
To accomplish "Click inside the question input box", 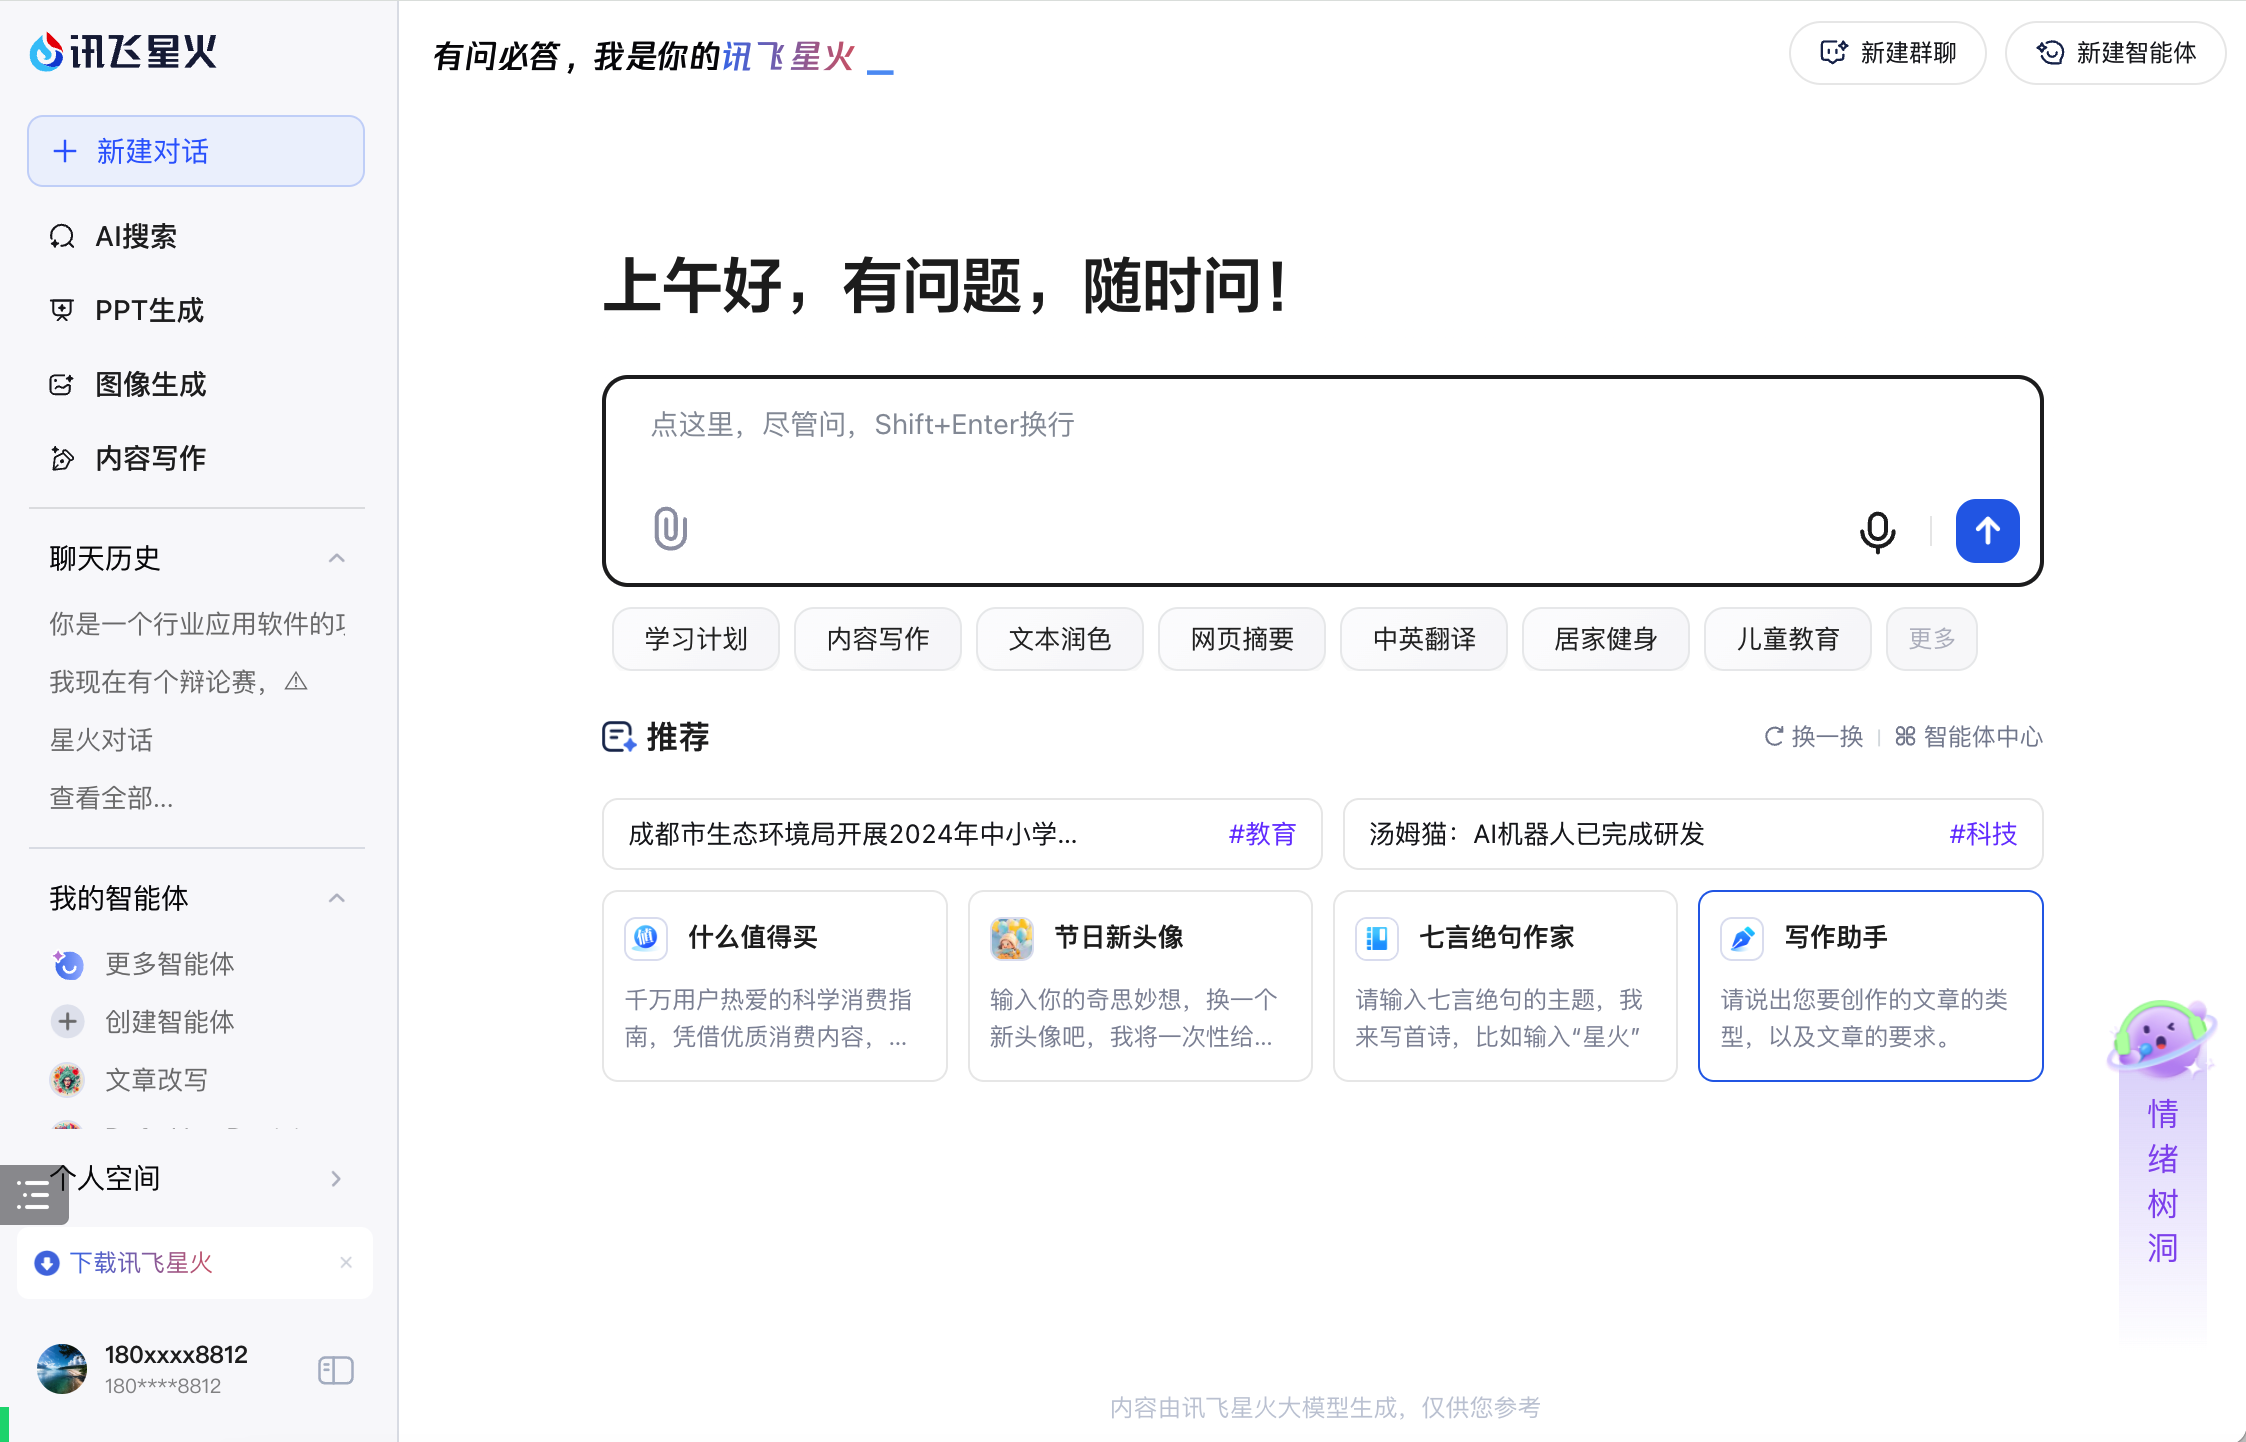I will [1200, 425].
